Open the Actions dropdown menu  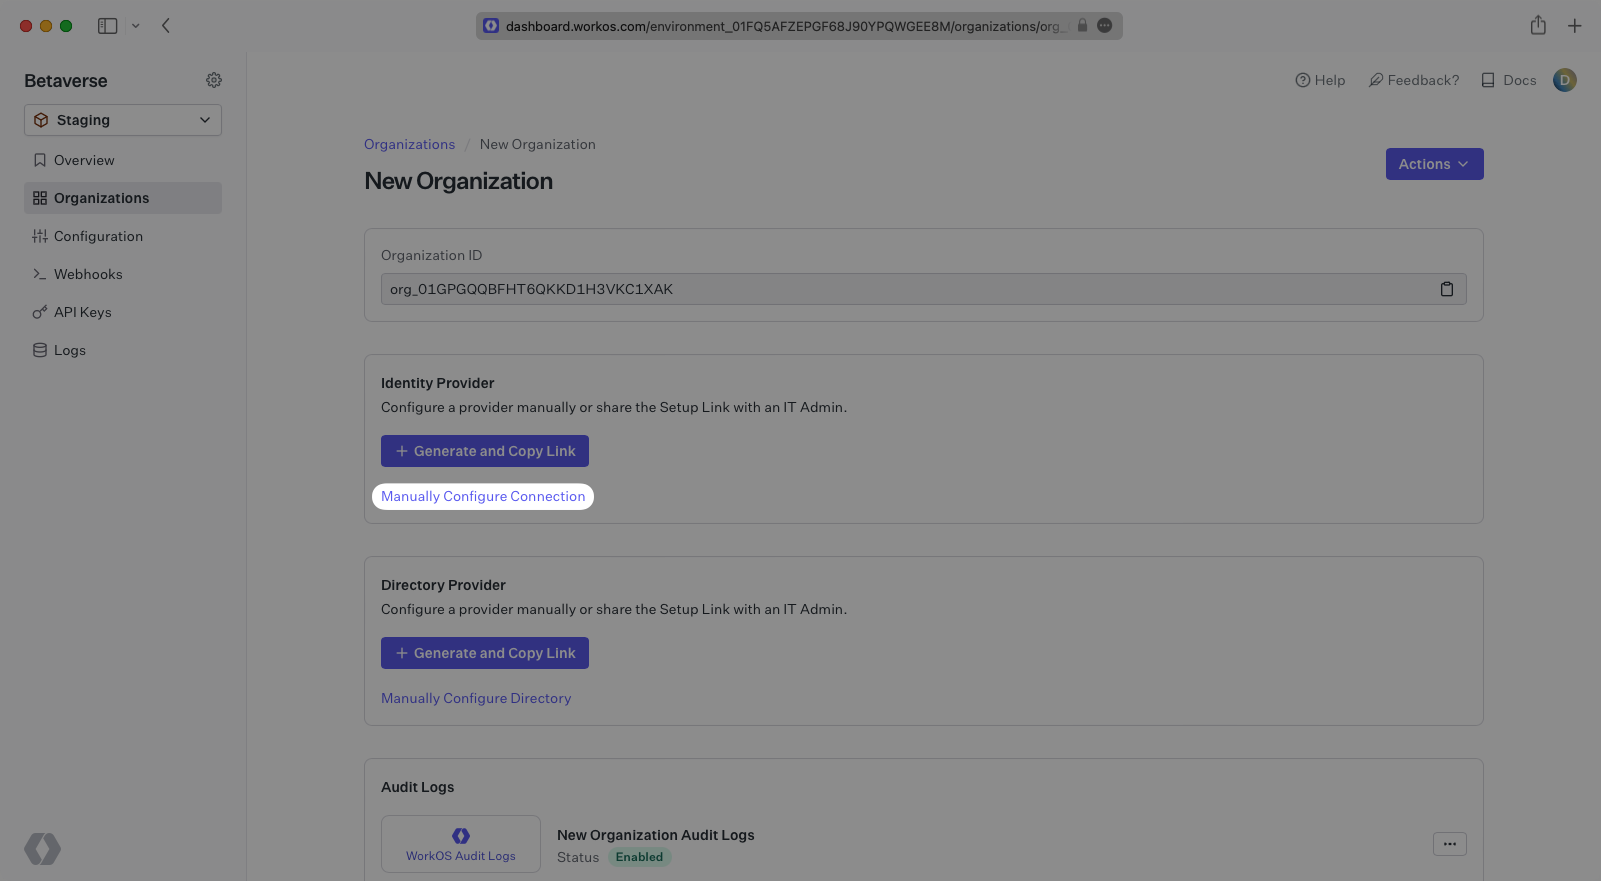1434,164
